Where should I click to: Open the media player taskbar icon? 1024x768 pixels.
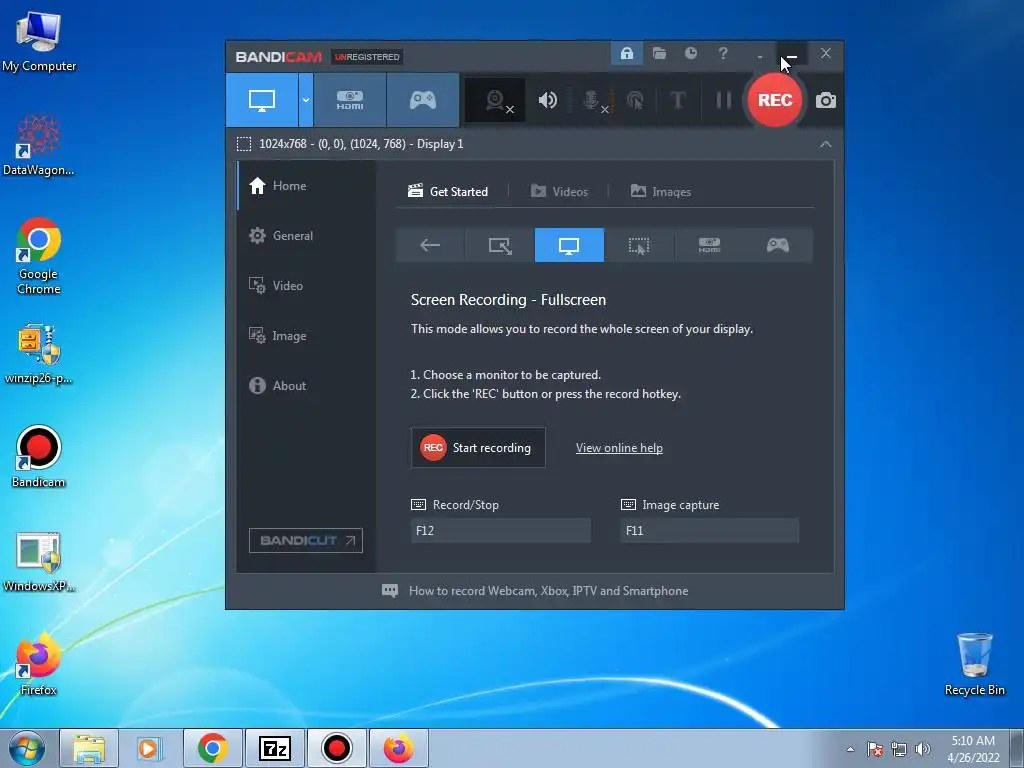click(x=149, y=748)
